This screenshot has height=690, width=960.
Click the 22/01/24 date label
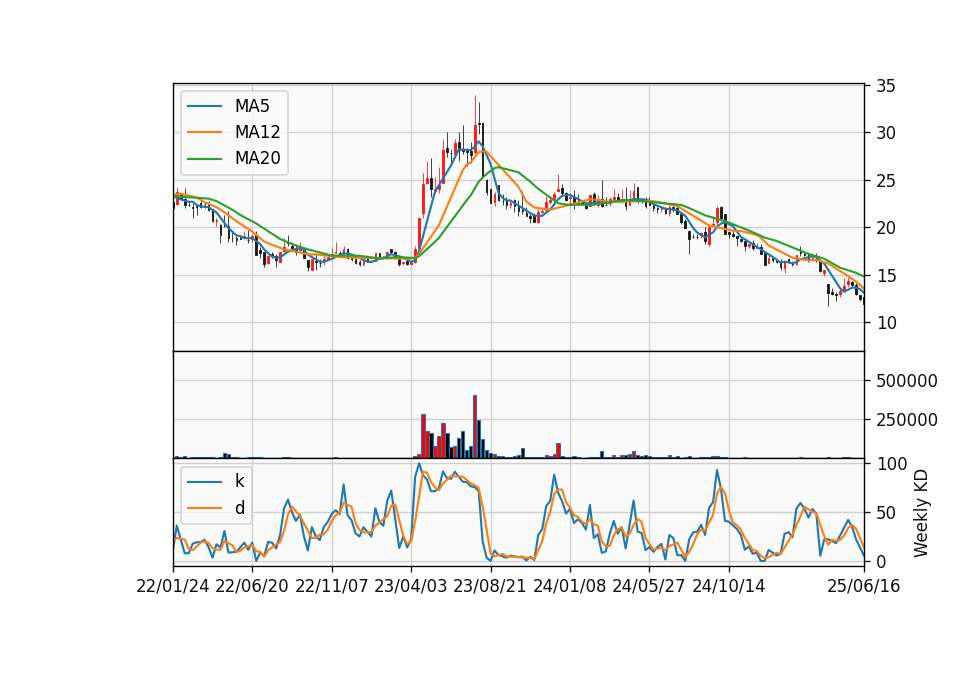point(173,587)
